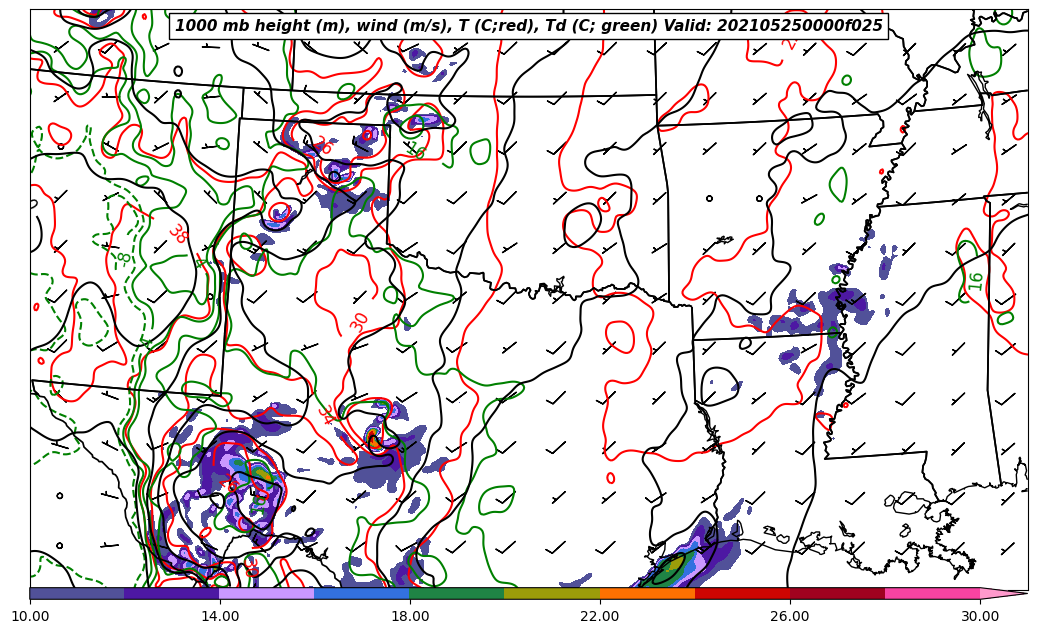The width and height of the screenshot is (1037, 633).
Task: Click the 10.00 colorbar tick label
Action: click(30, 617)
